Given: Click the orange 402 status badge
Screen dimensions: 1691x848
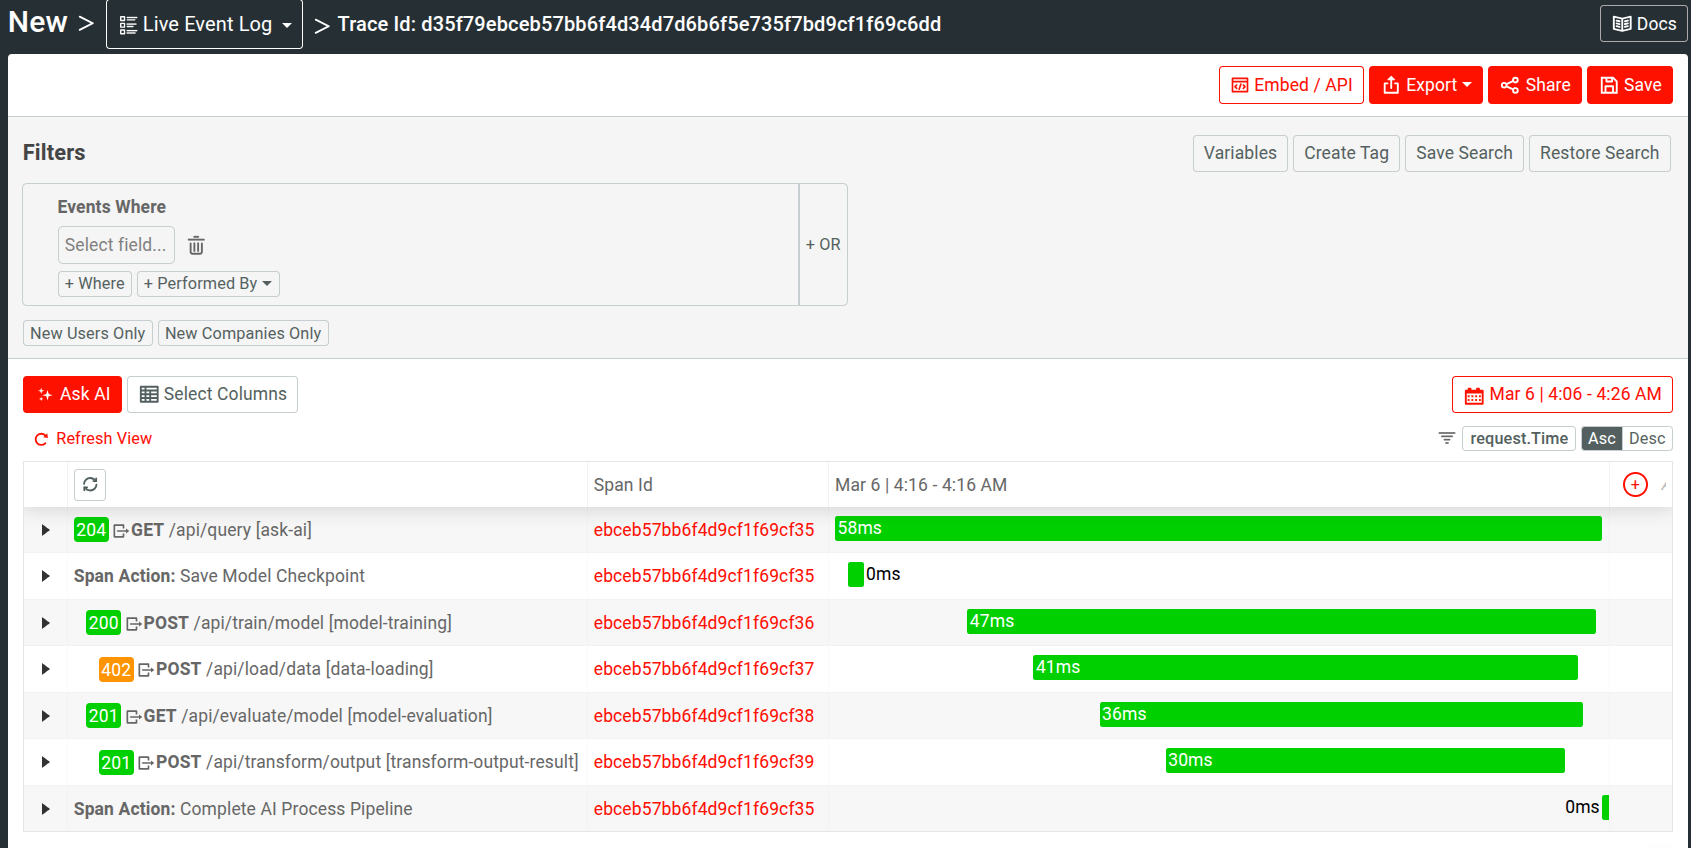Looking at the screenshot, I should coord(116,669).
